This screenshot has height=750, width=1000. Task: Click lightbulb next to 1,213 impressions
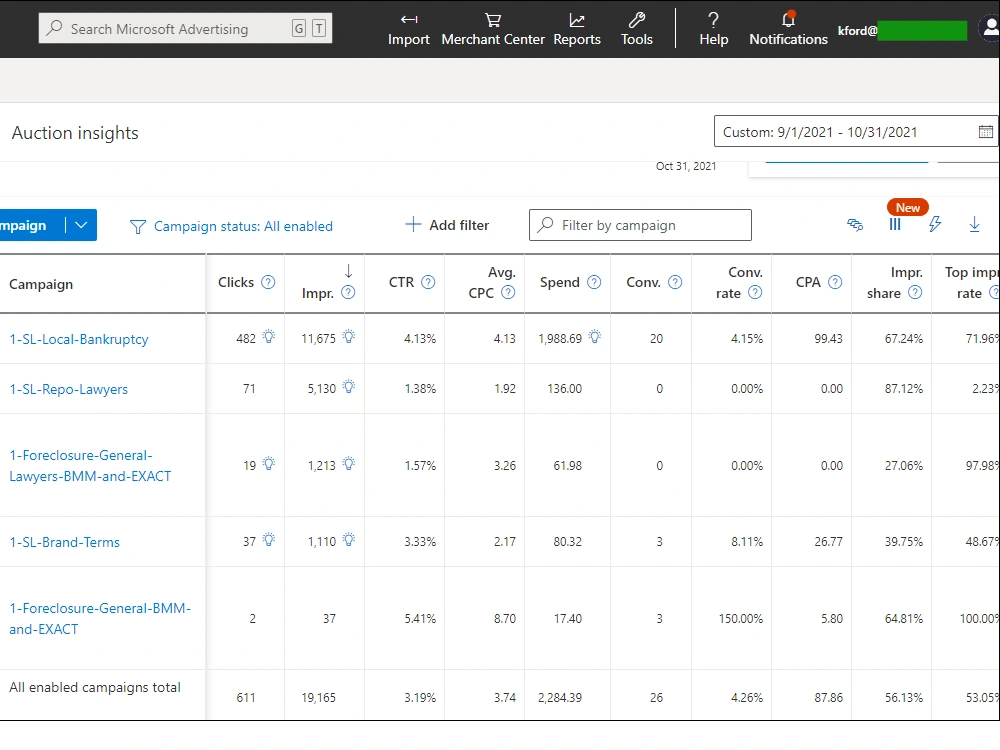tap(349, 463)
